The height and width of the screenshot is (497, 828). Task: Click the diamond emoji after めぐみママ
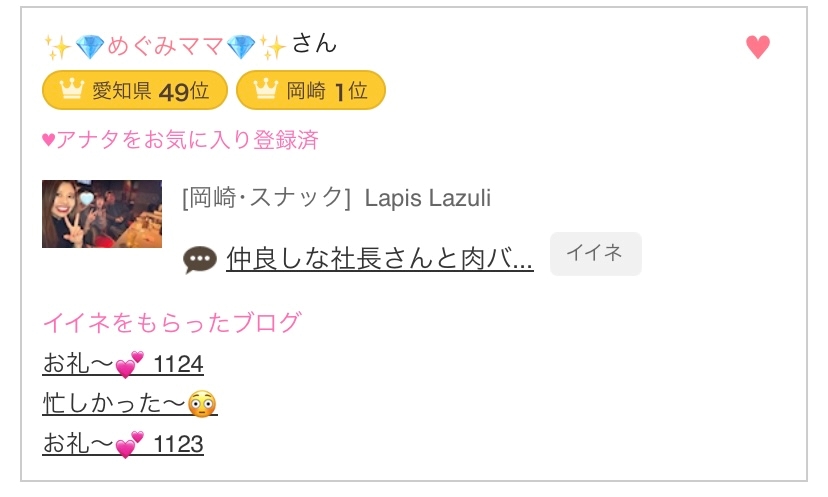241,46
